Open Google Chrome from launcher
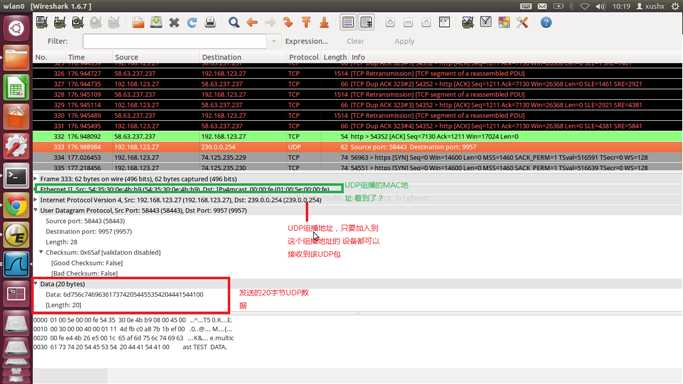683x384 pixels. coord(16,205)
